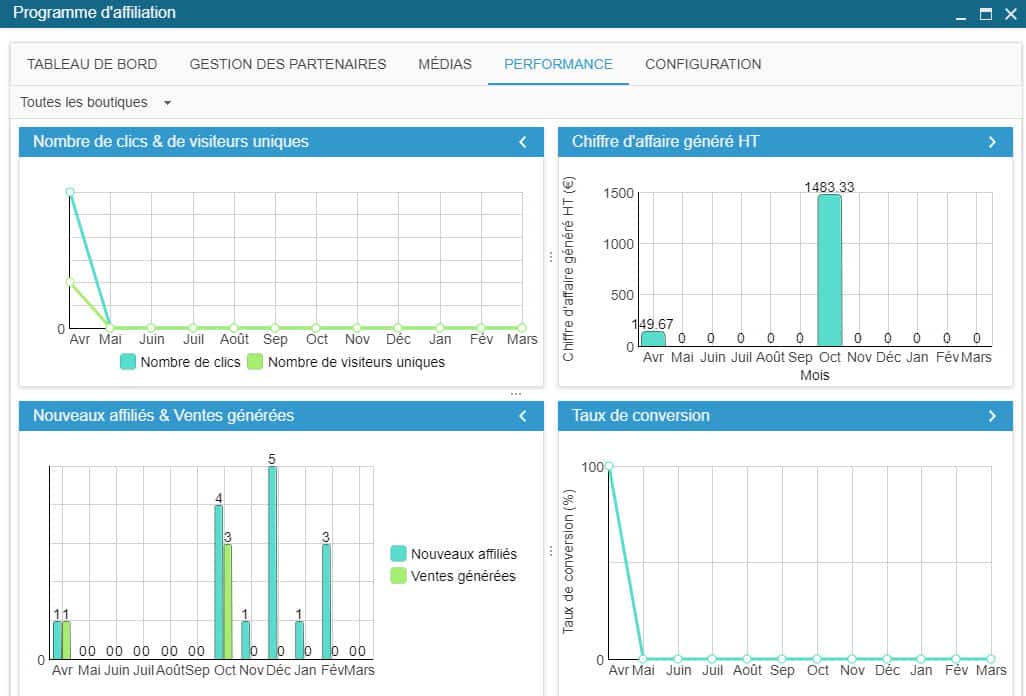The height and width of the screenshot is (696, 1026).
Task: Go to the Médias tab
Action: coord(445,64)
